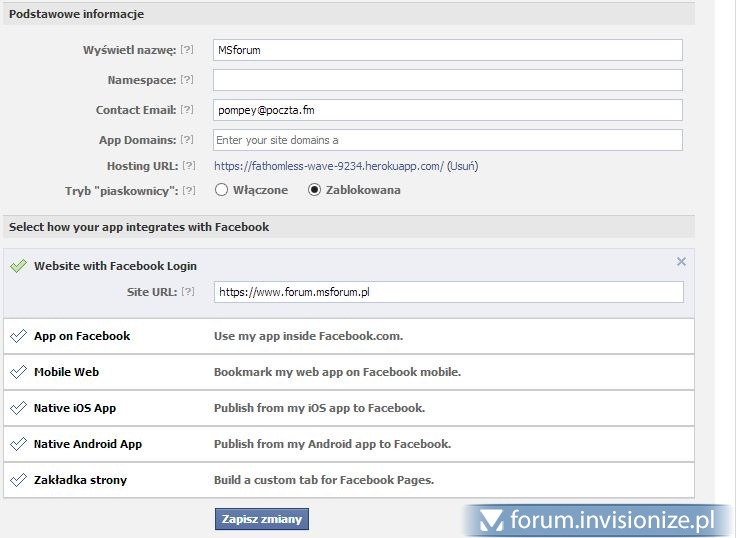The width and height of the screenshot is (736, 538).
Task: Click the green checkmark beside Website with Facebook Login
Action: pos(18,266)
